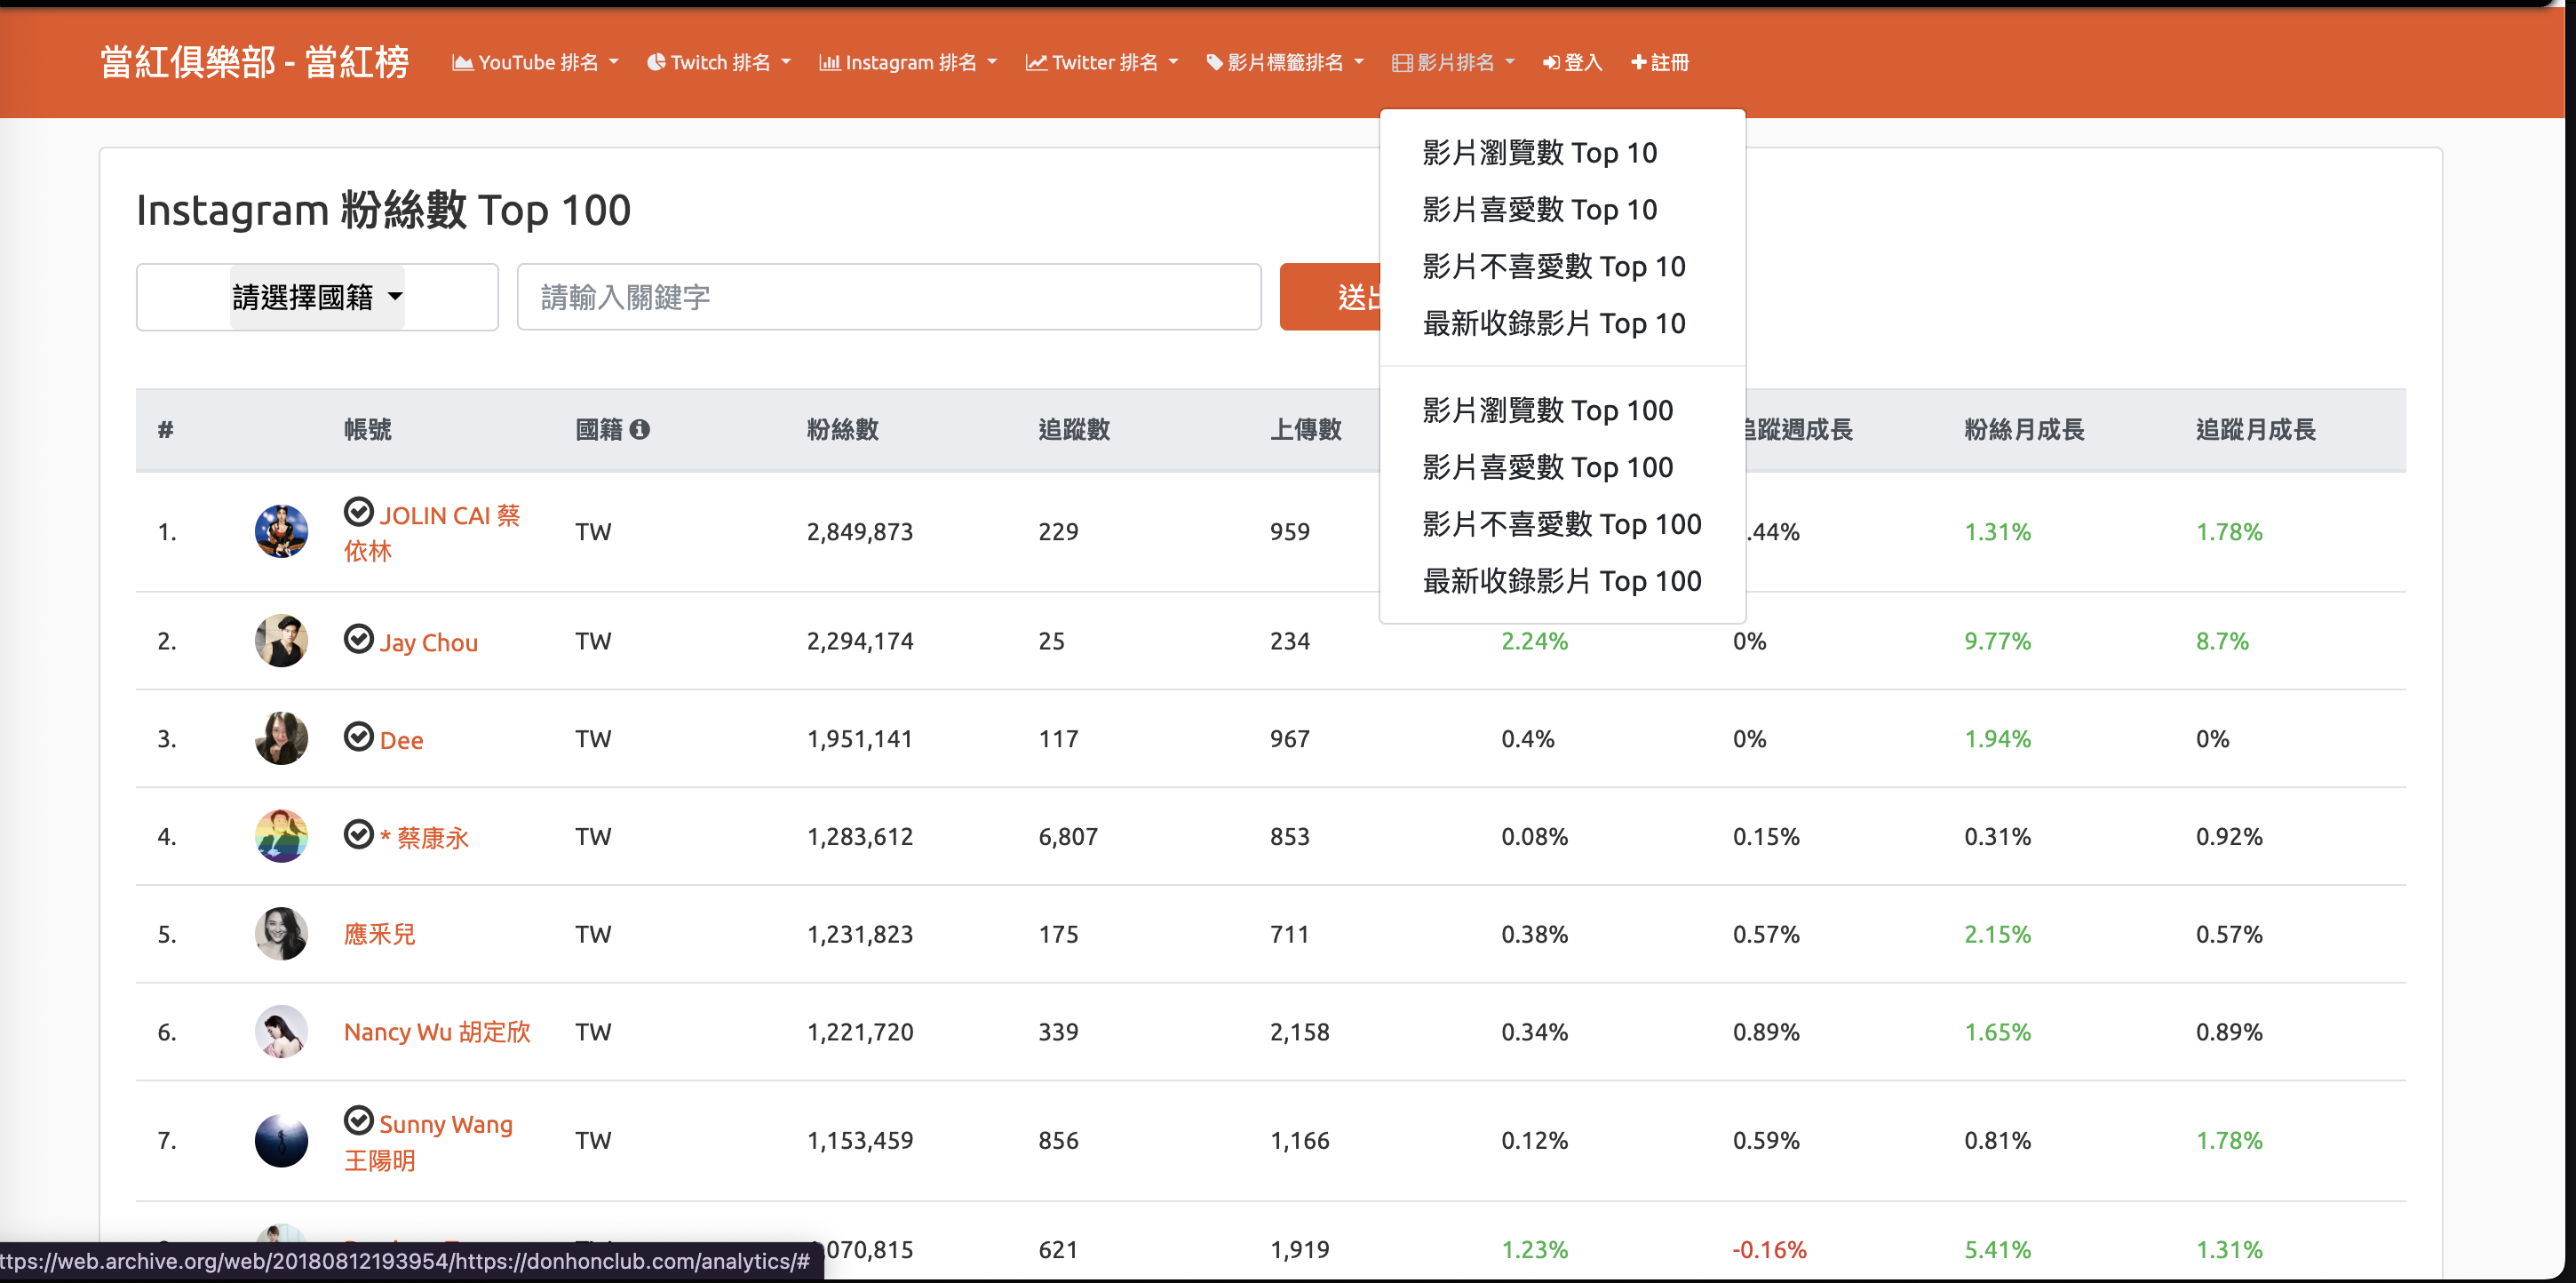Click the plus icon next to 註冊
The width and height of the screenshot is (2576, 1283).
click(1638, 62)
